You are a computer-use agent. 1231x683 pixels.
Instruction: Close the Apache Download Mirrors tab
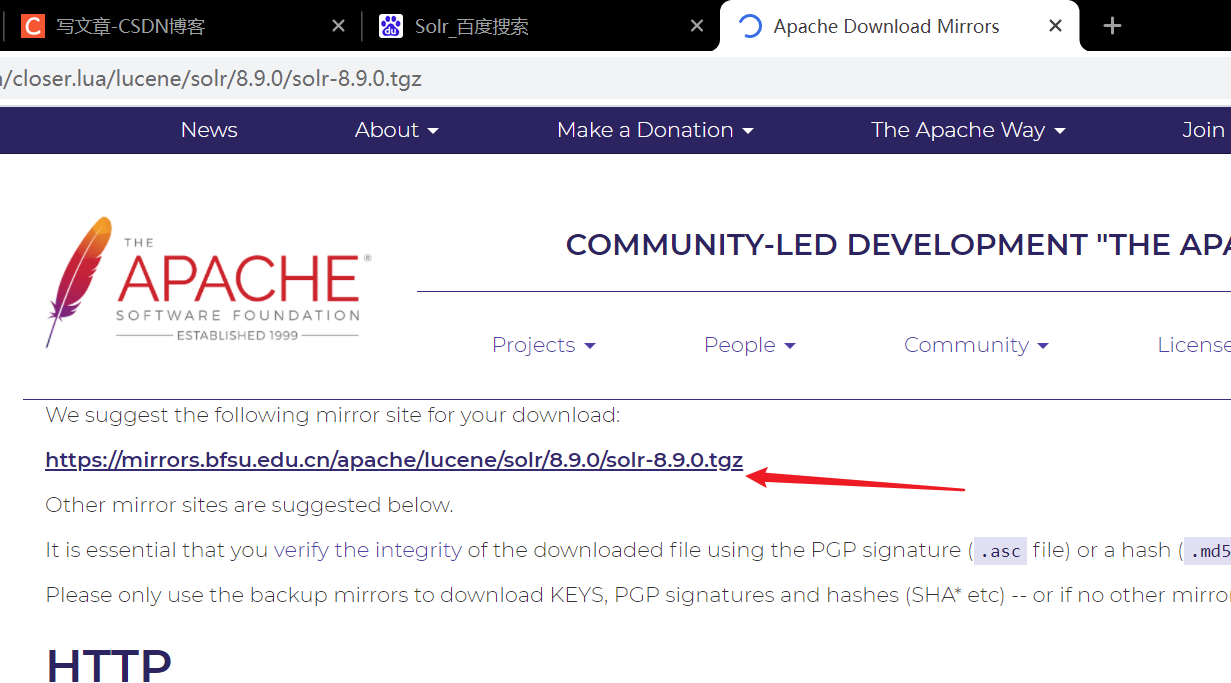pos(1055,26)
